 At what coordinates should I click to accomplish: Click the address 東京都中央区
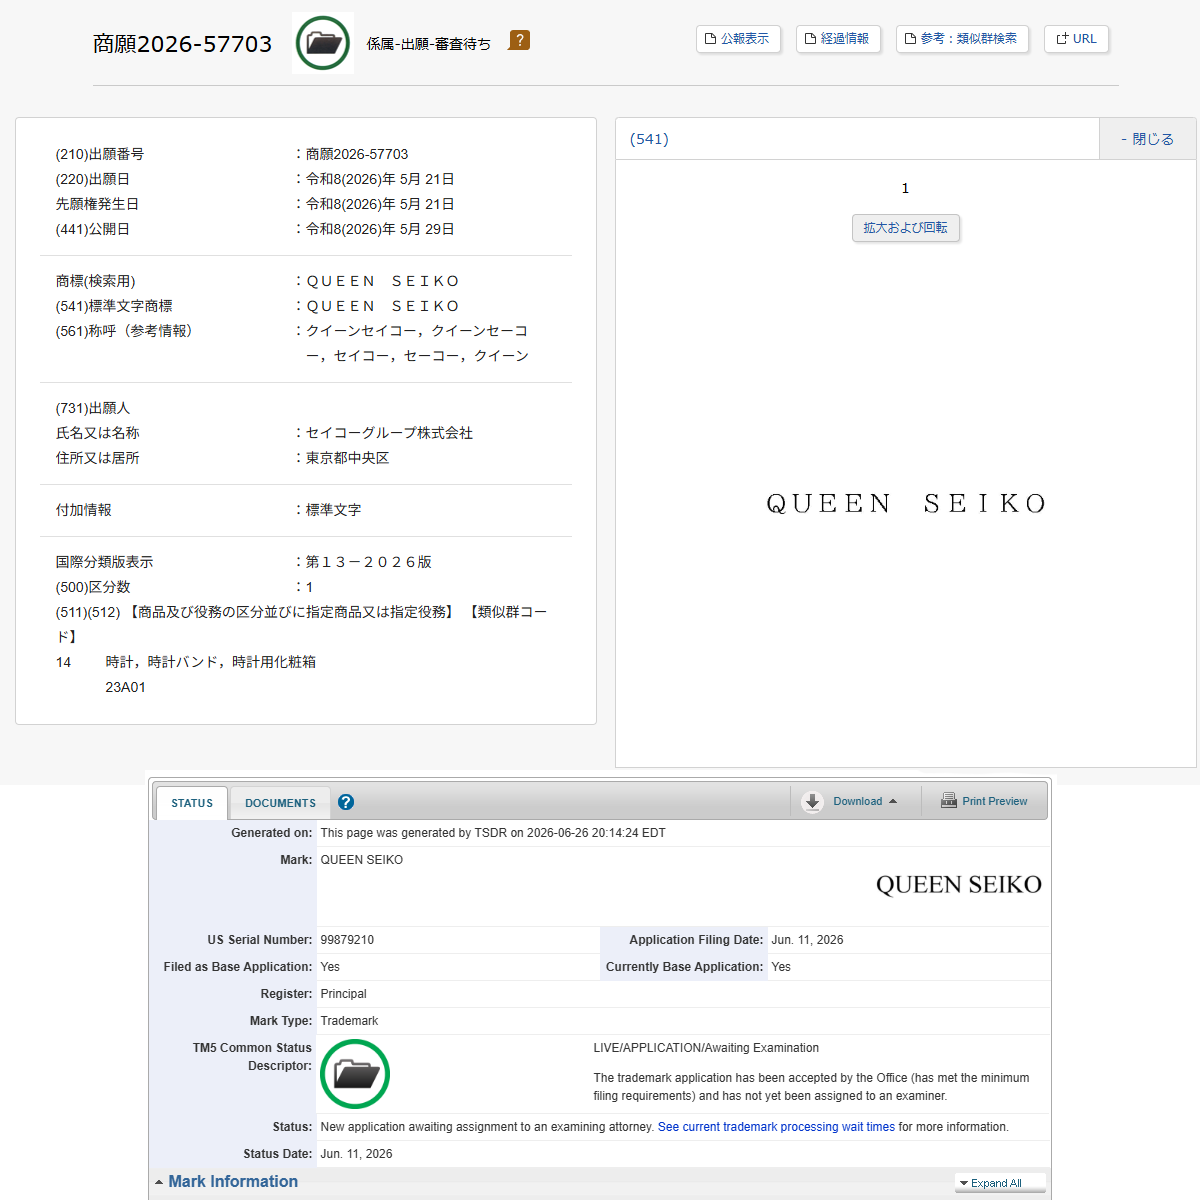pos(347,458)
